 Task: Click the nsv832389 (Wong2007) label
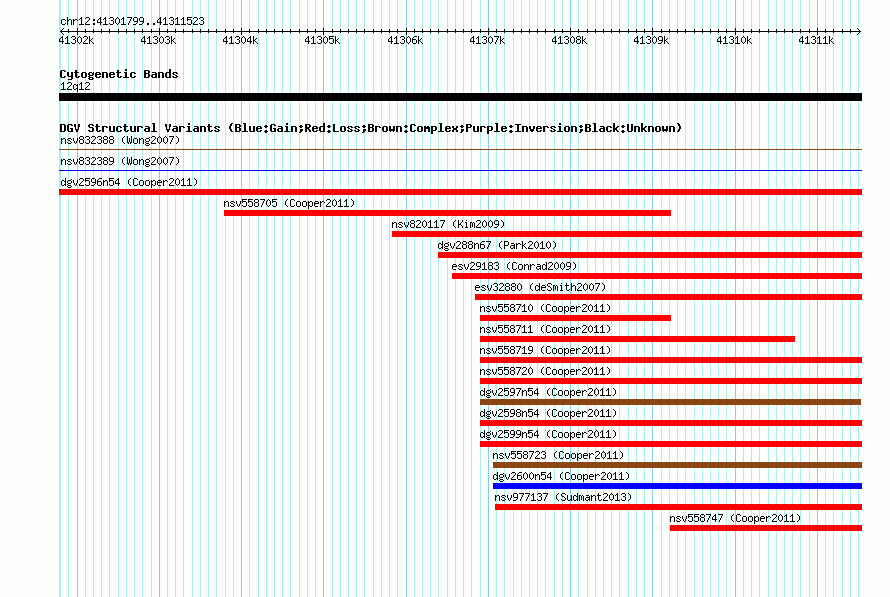coord(120,161)
